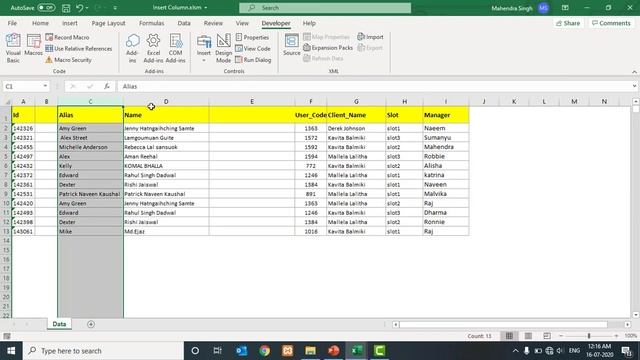Click the Manager header cell

click(446, 115)
